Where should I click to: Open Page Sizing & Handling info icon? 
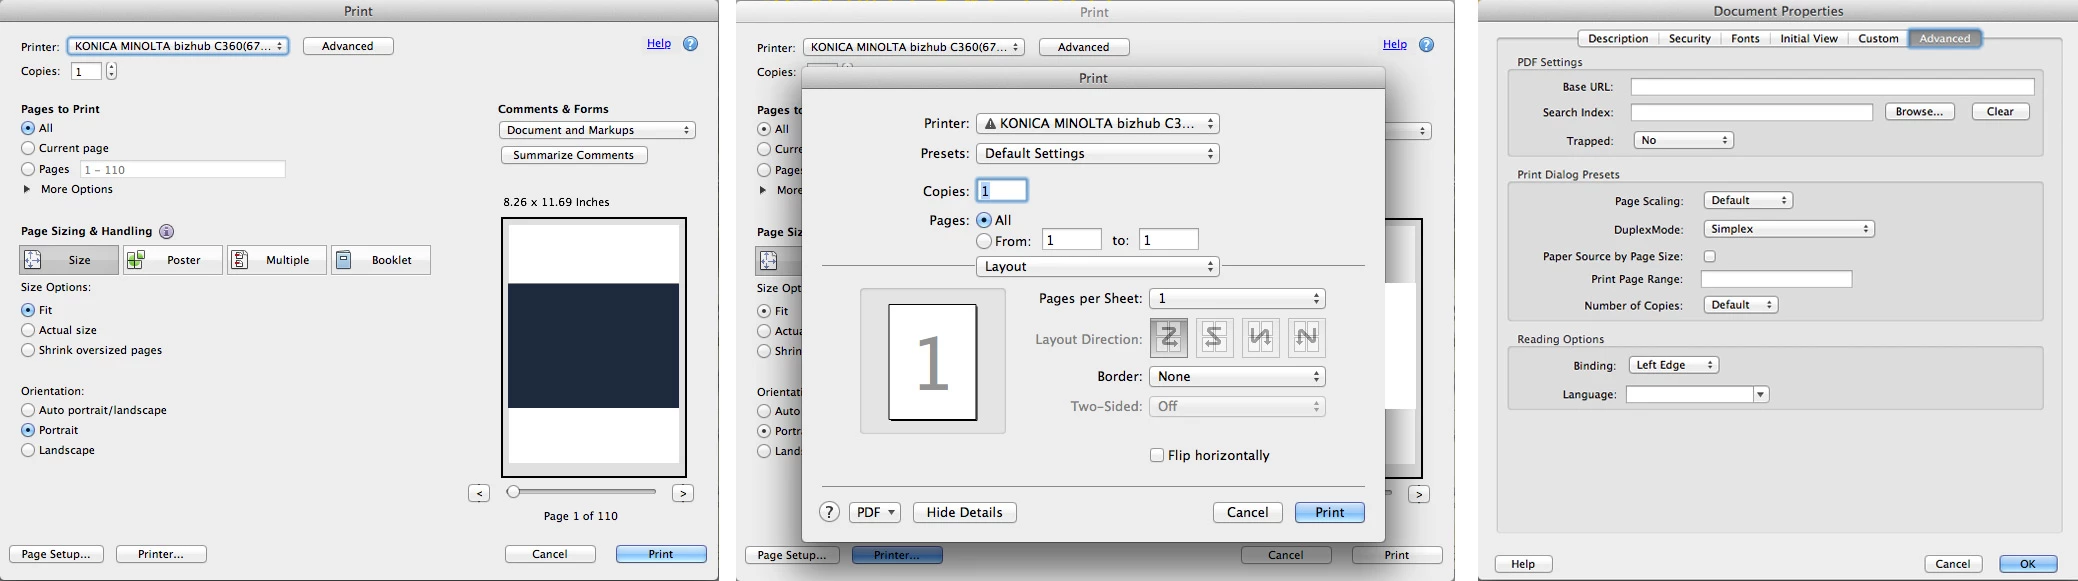pos(167,232)
